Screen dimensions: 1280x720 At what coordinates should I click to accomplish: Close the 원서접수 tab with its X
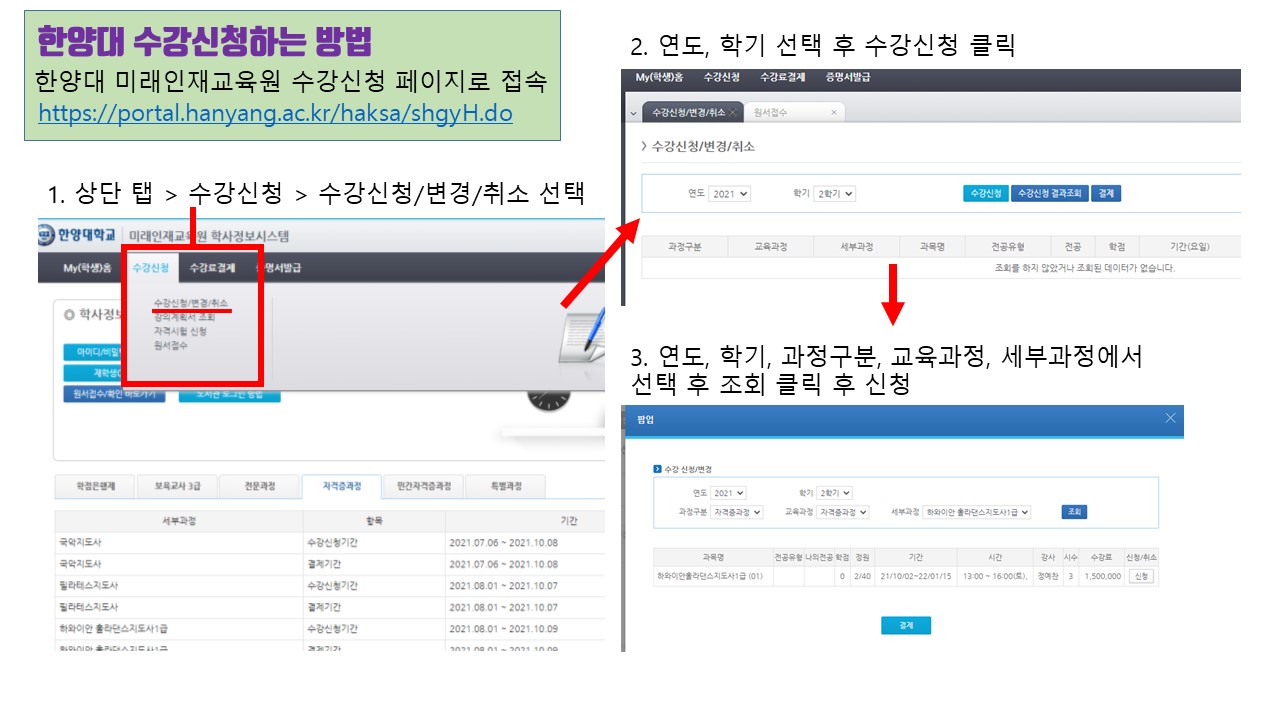coord(834,113)
